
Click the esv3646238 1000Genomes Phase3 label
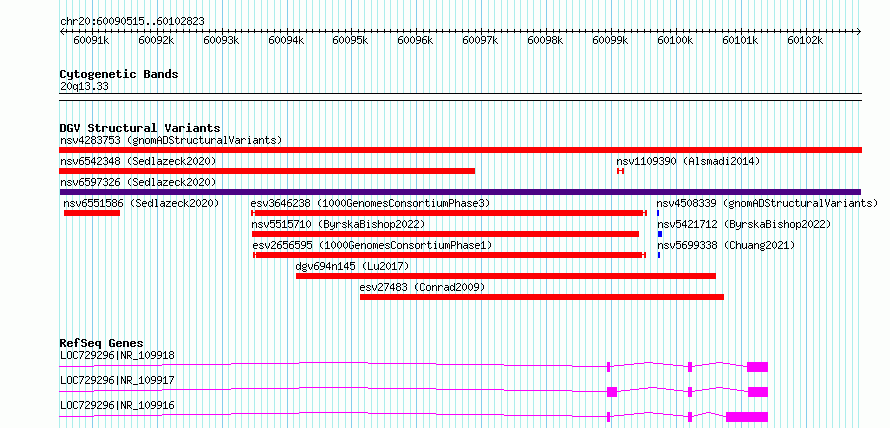(370, 203)
